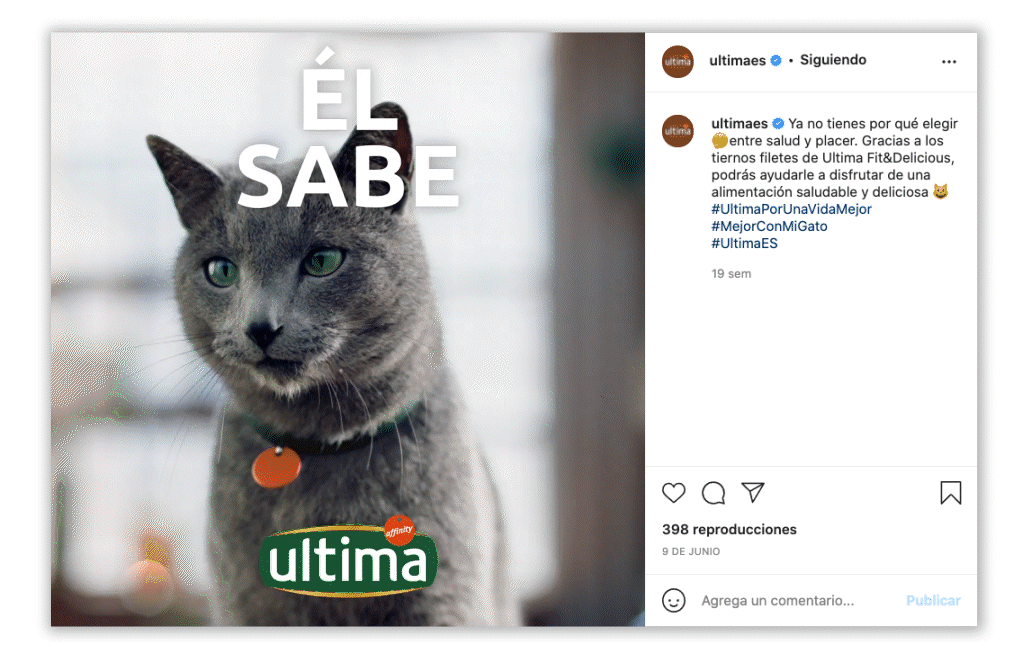
Task: Open hashtag #MejorConMiGato
Action: tap(769, 226)
